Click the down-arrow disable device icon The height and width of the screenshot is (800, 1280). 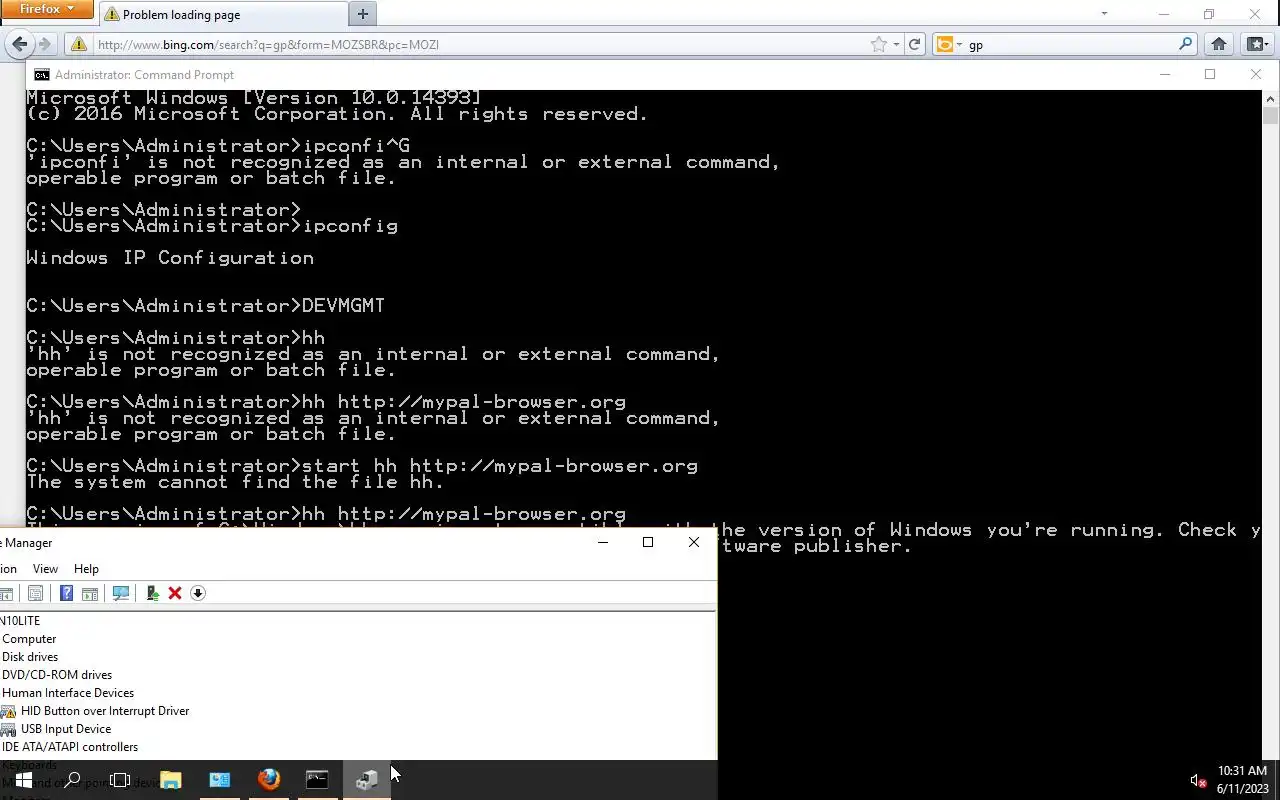tap(198, 593)
